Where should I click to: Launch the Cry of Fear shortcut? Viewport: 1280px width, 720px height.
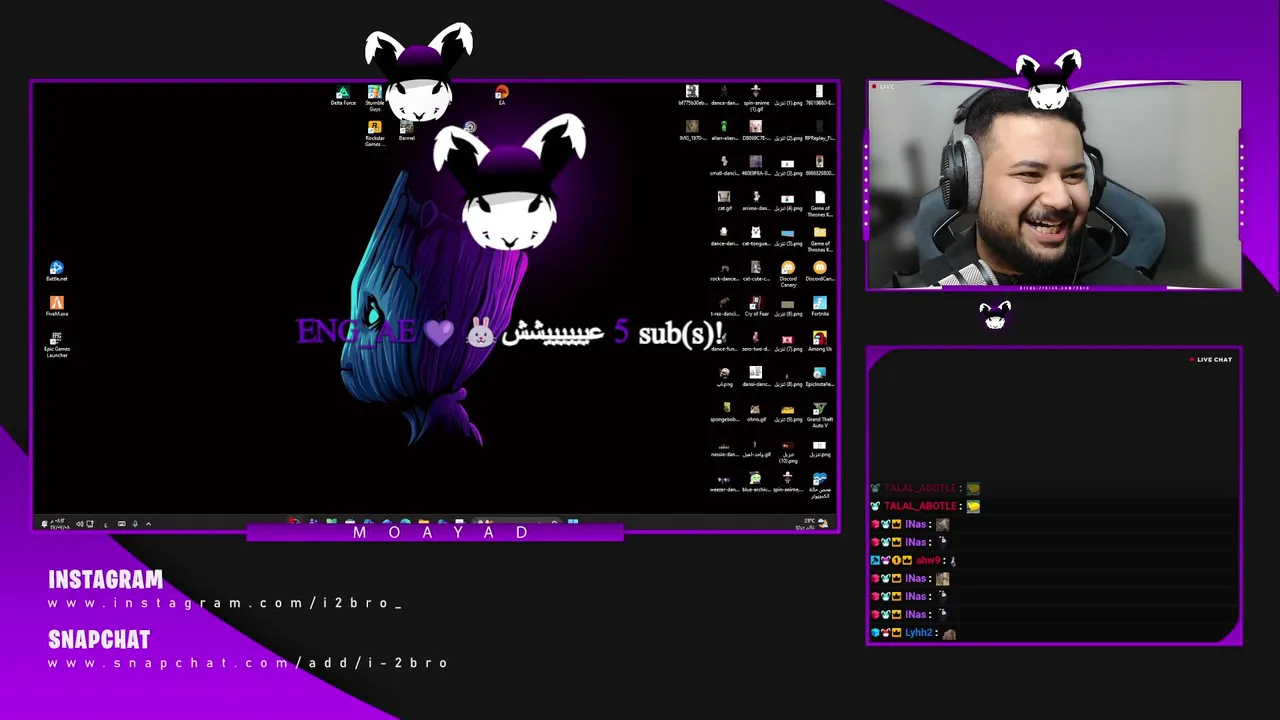[756, 306]
